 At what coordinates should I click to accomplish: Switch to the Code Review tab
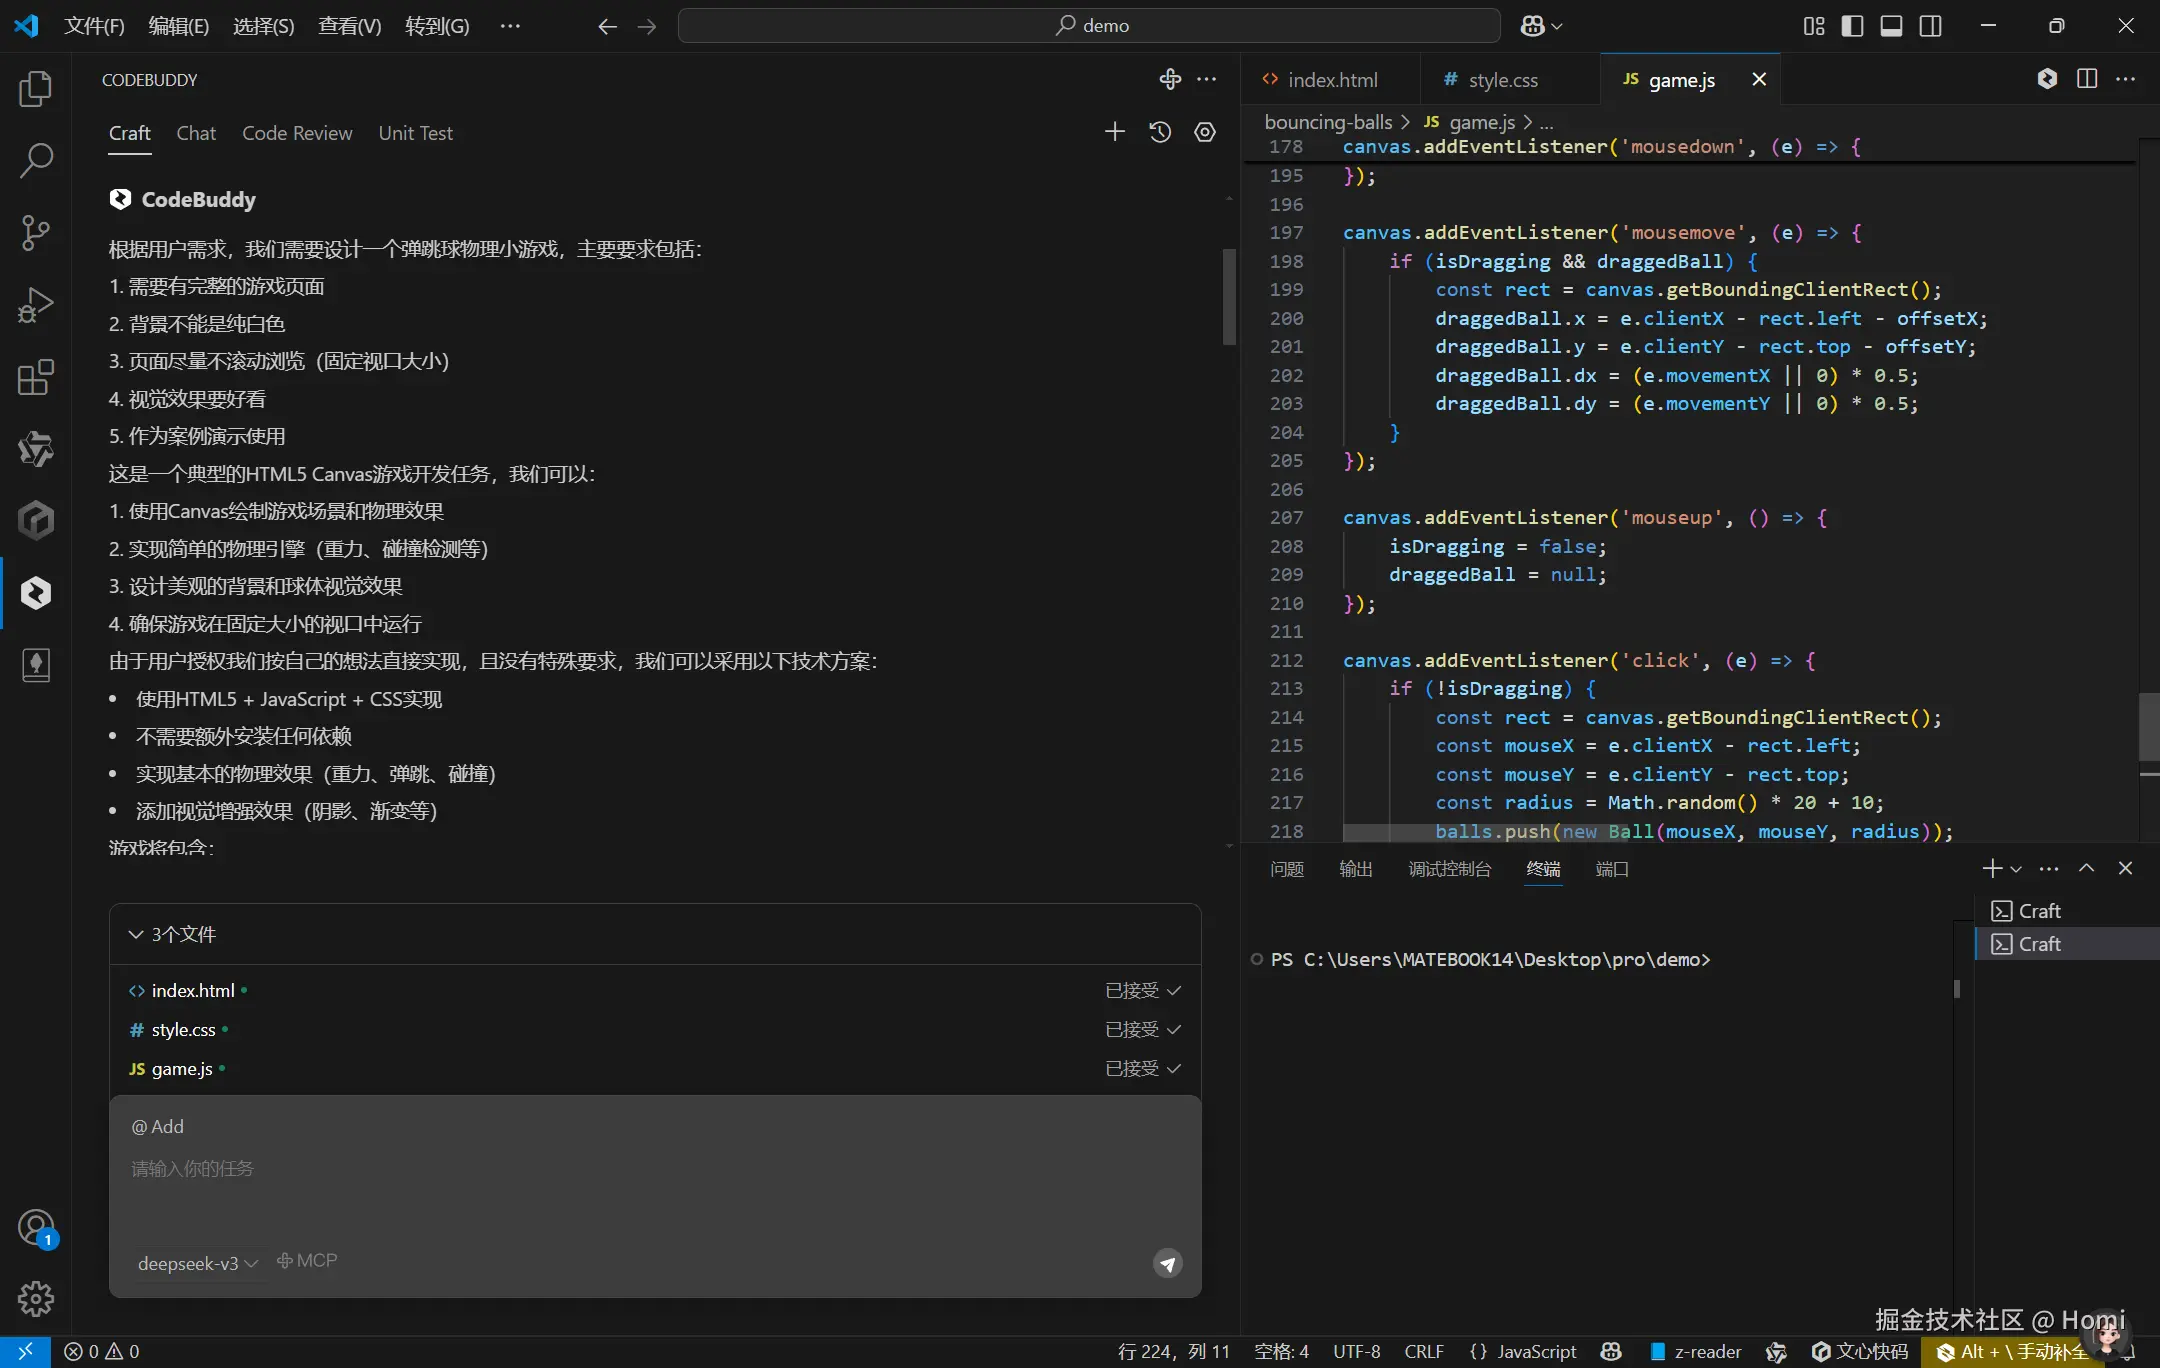pyautogui.click(x=297, y=133)
